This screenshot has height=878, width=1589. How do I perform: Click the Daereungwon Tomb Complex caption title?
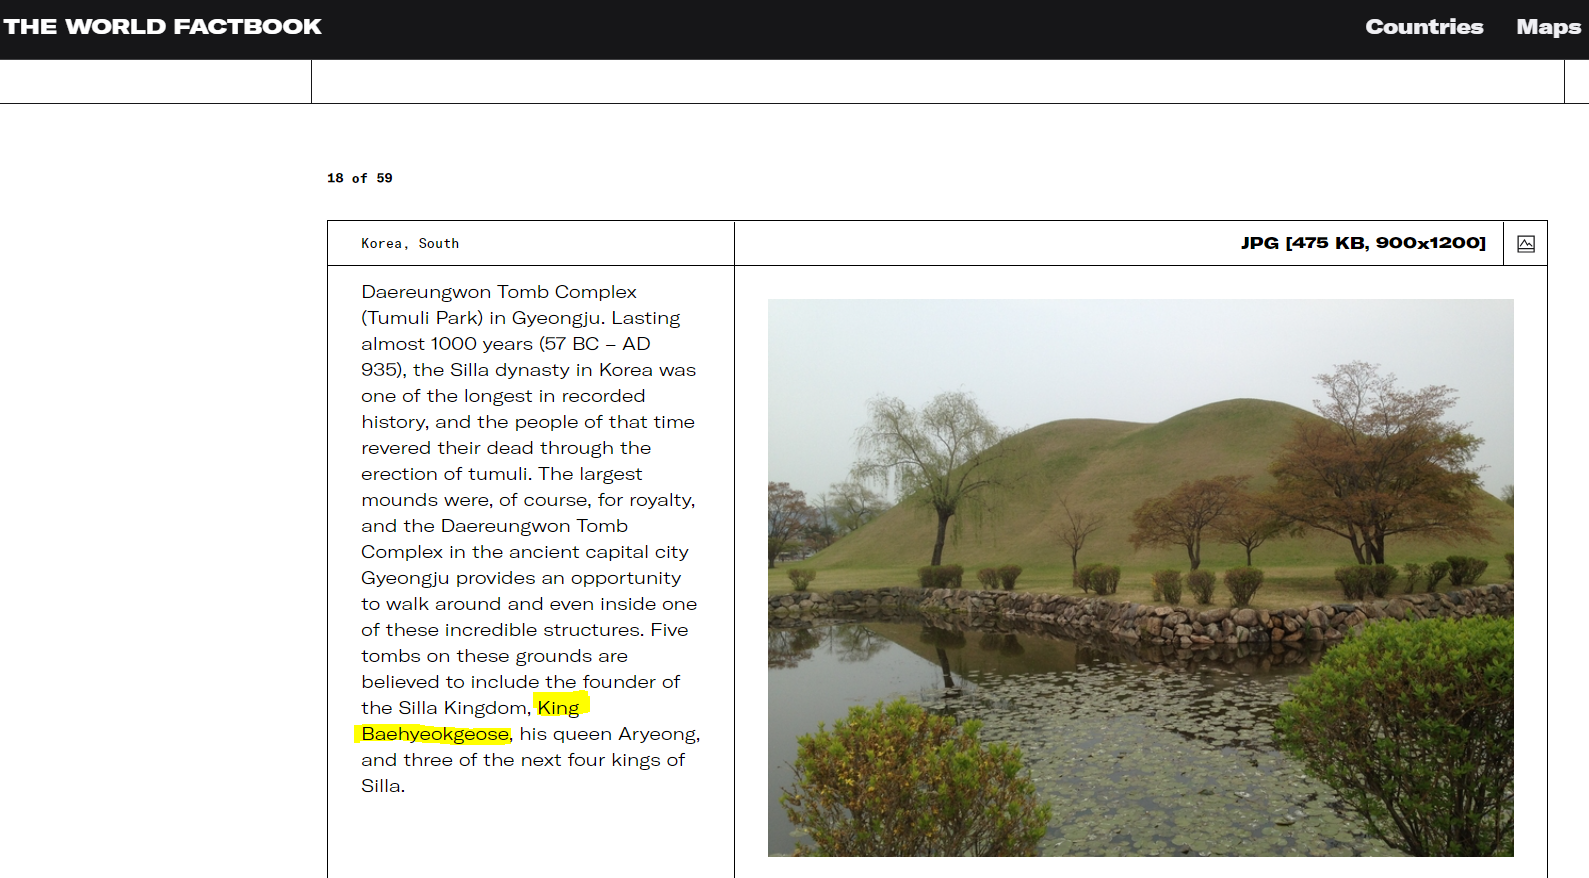point(498,292)
